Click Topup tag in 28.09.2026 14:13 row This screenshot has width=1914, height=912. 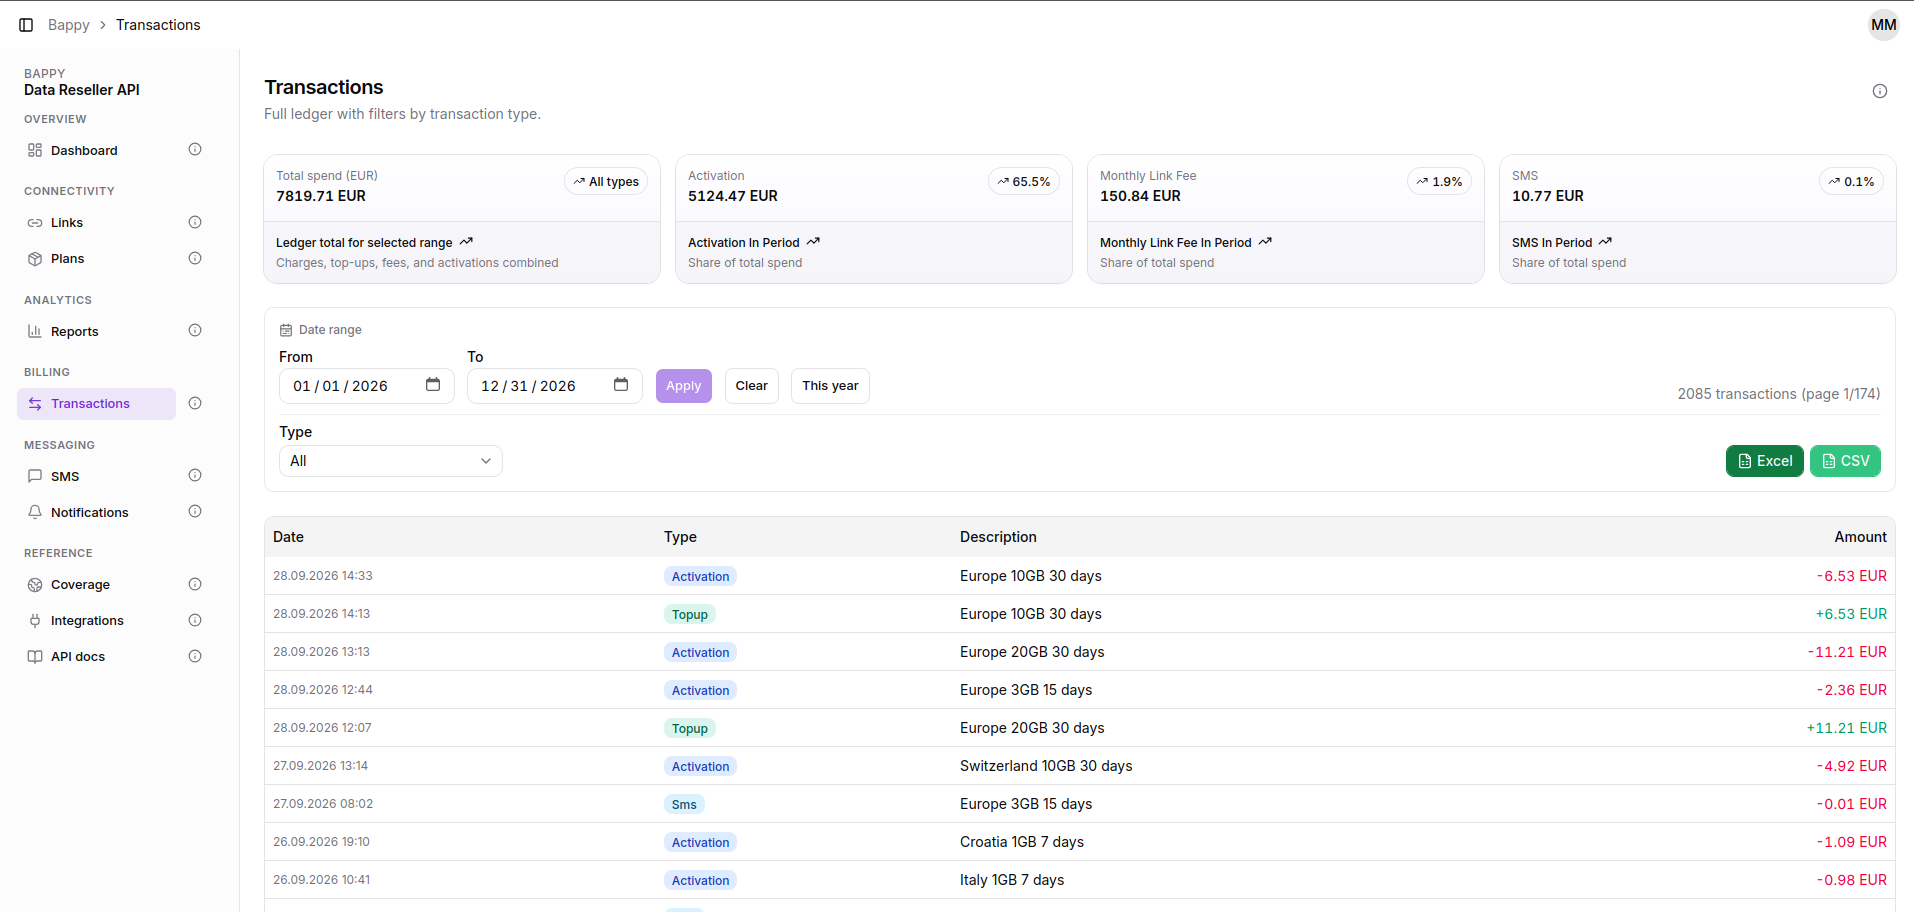click(690, 614)
